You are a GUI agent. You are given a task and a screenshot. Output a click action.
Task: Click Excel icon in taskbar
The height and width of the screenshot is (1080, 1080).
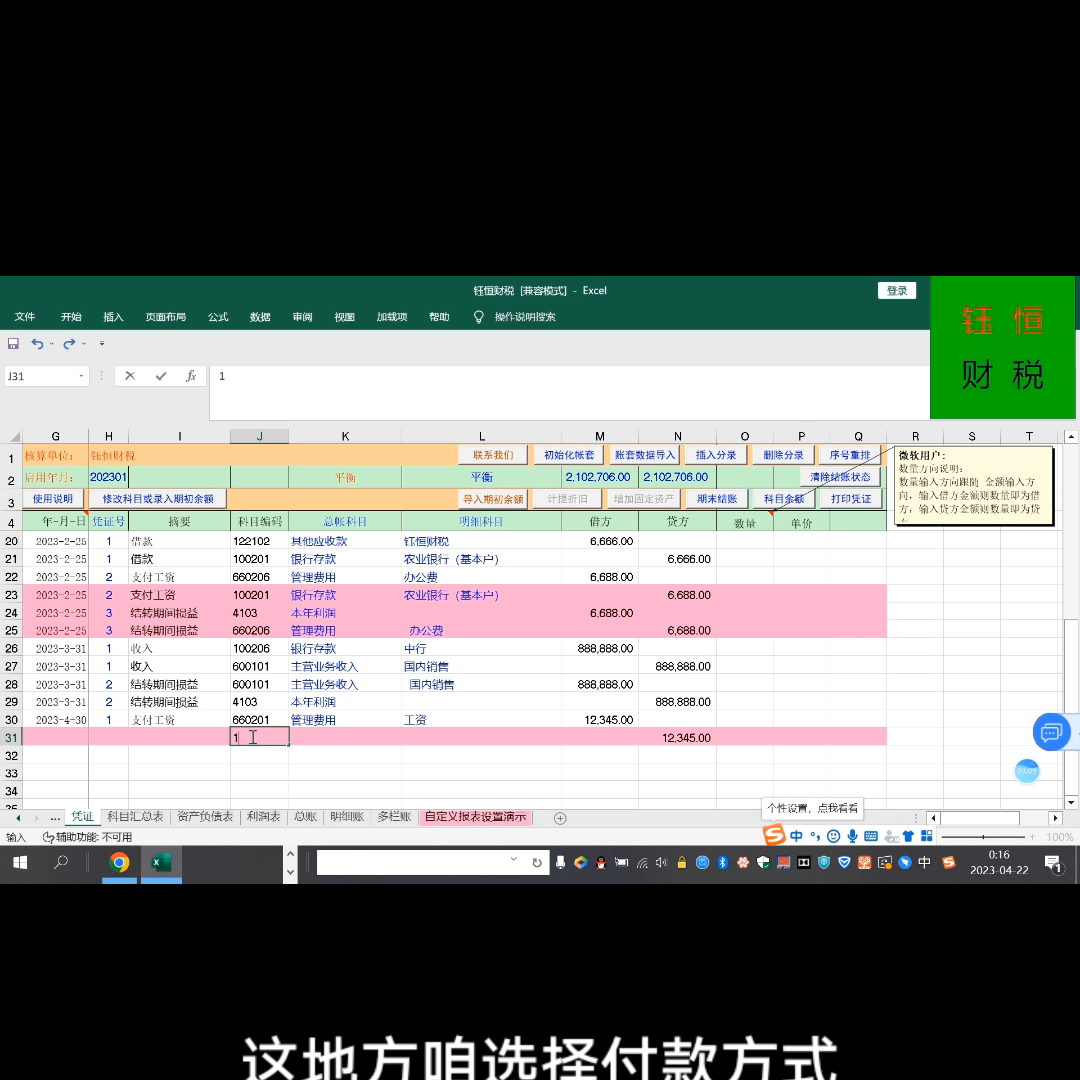161,862
